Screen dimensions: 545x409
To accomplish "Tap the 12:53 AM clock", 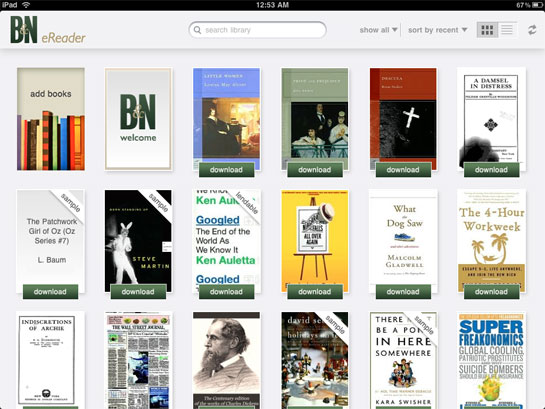I will point(272,5).
